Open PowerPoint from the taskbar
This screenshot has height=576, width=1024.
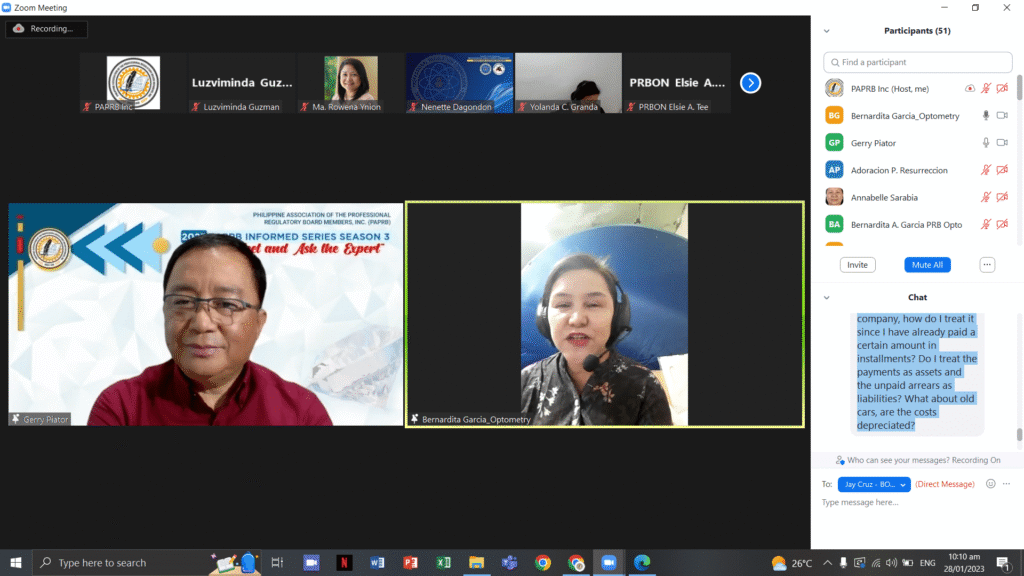coord(410,562)
